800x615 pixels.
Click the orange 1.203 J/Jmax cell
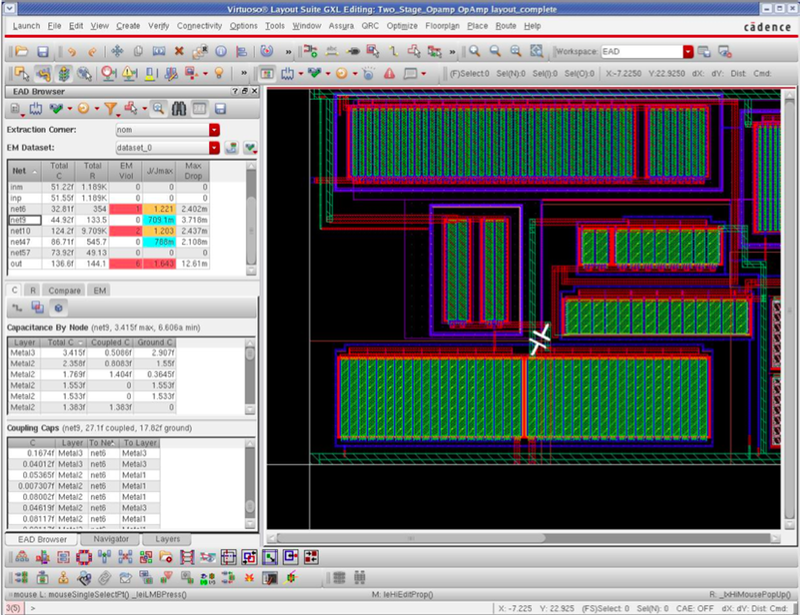point(159,231)
